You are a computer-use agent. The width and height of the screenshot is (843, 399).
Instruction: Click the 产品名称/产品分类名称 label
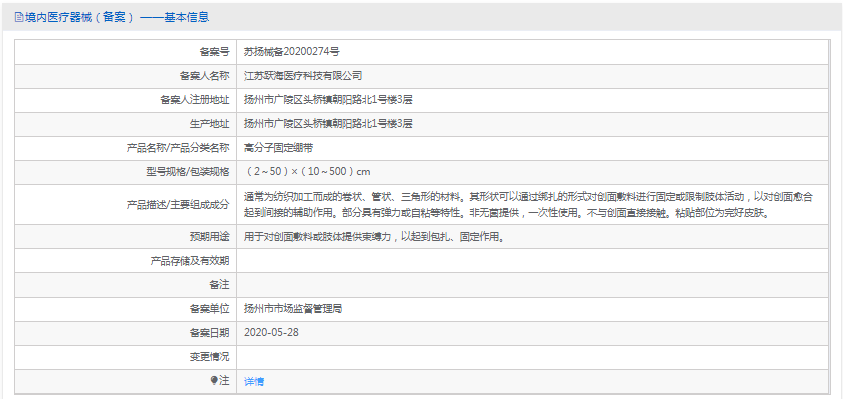tap(178, 148)
